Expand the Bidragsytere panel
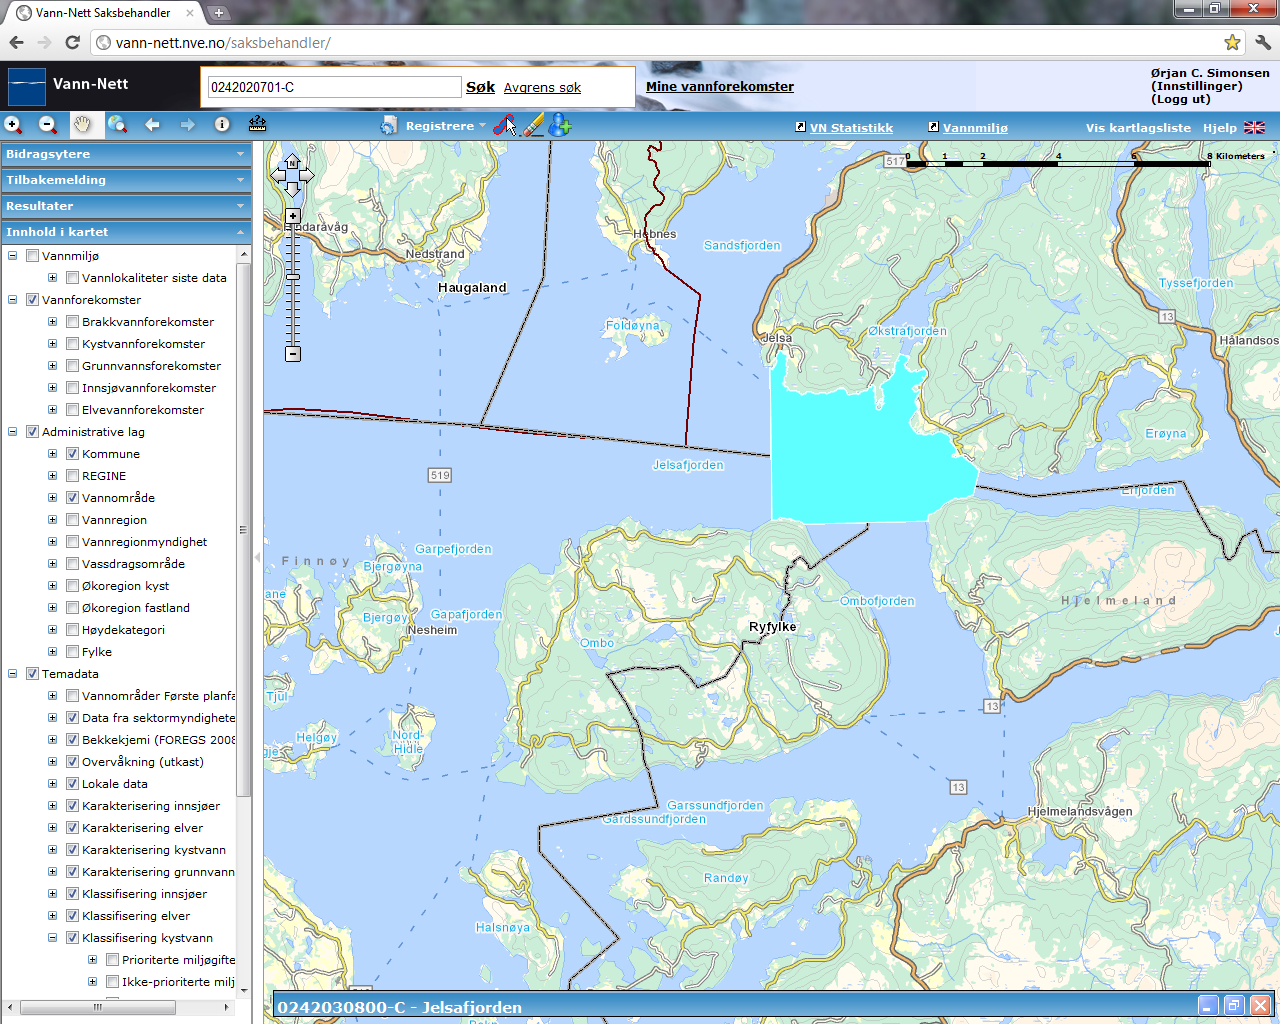This screenshot has width=1280, height=1024. [125, 154]
